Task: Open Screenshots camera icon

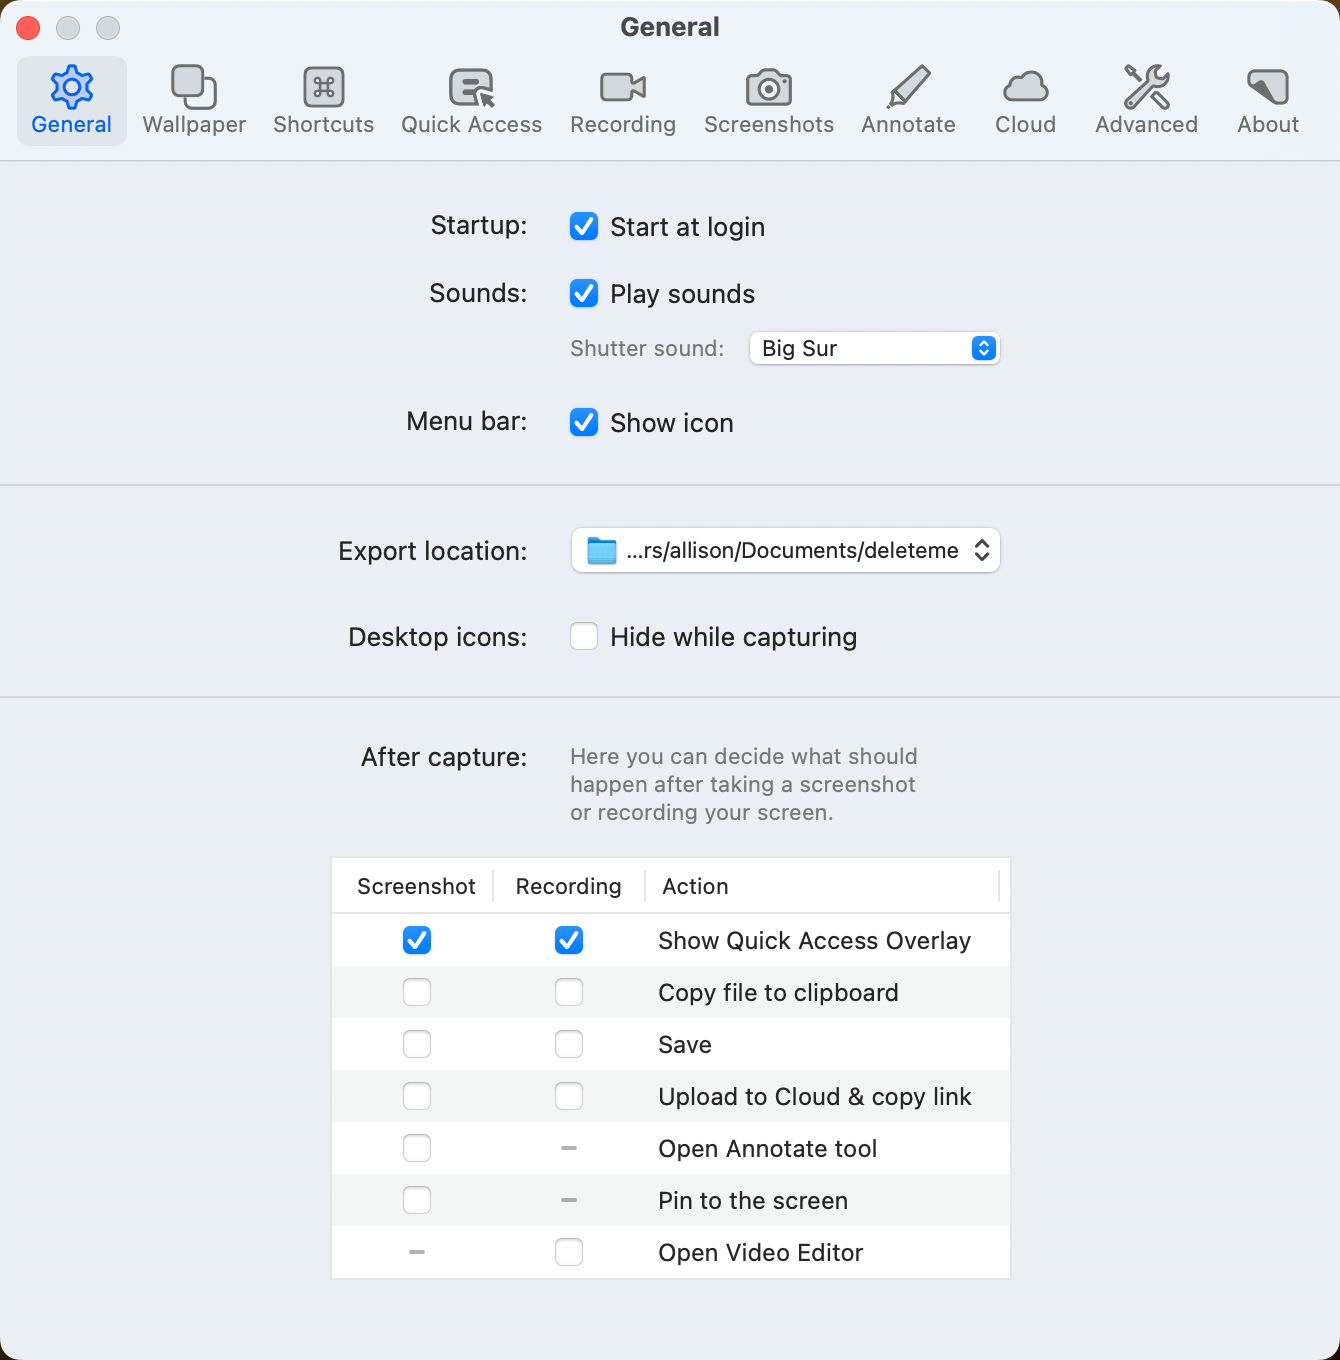Action: (x=768, y=88)
